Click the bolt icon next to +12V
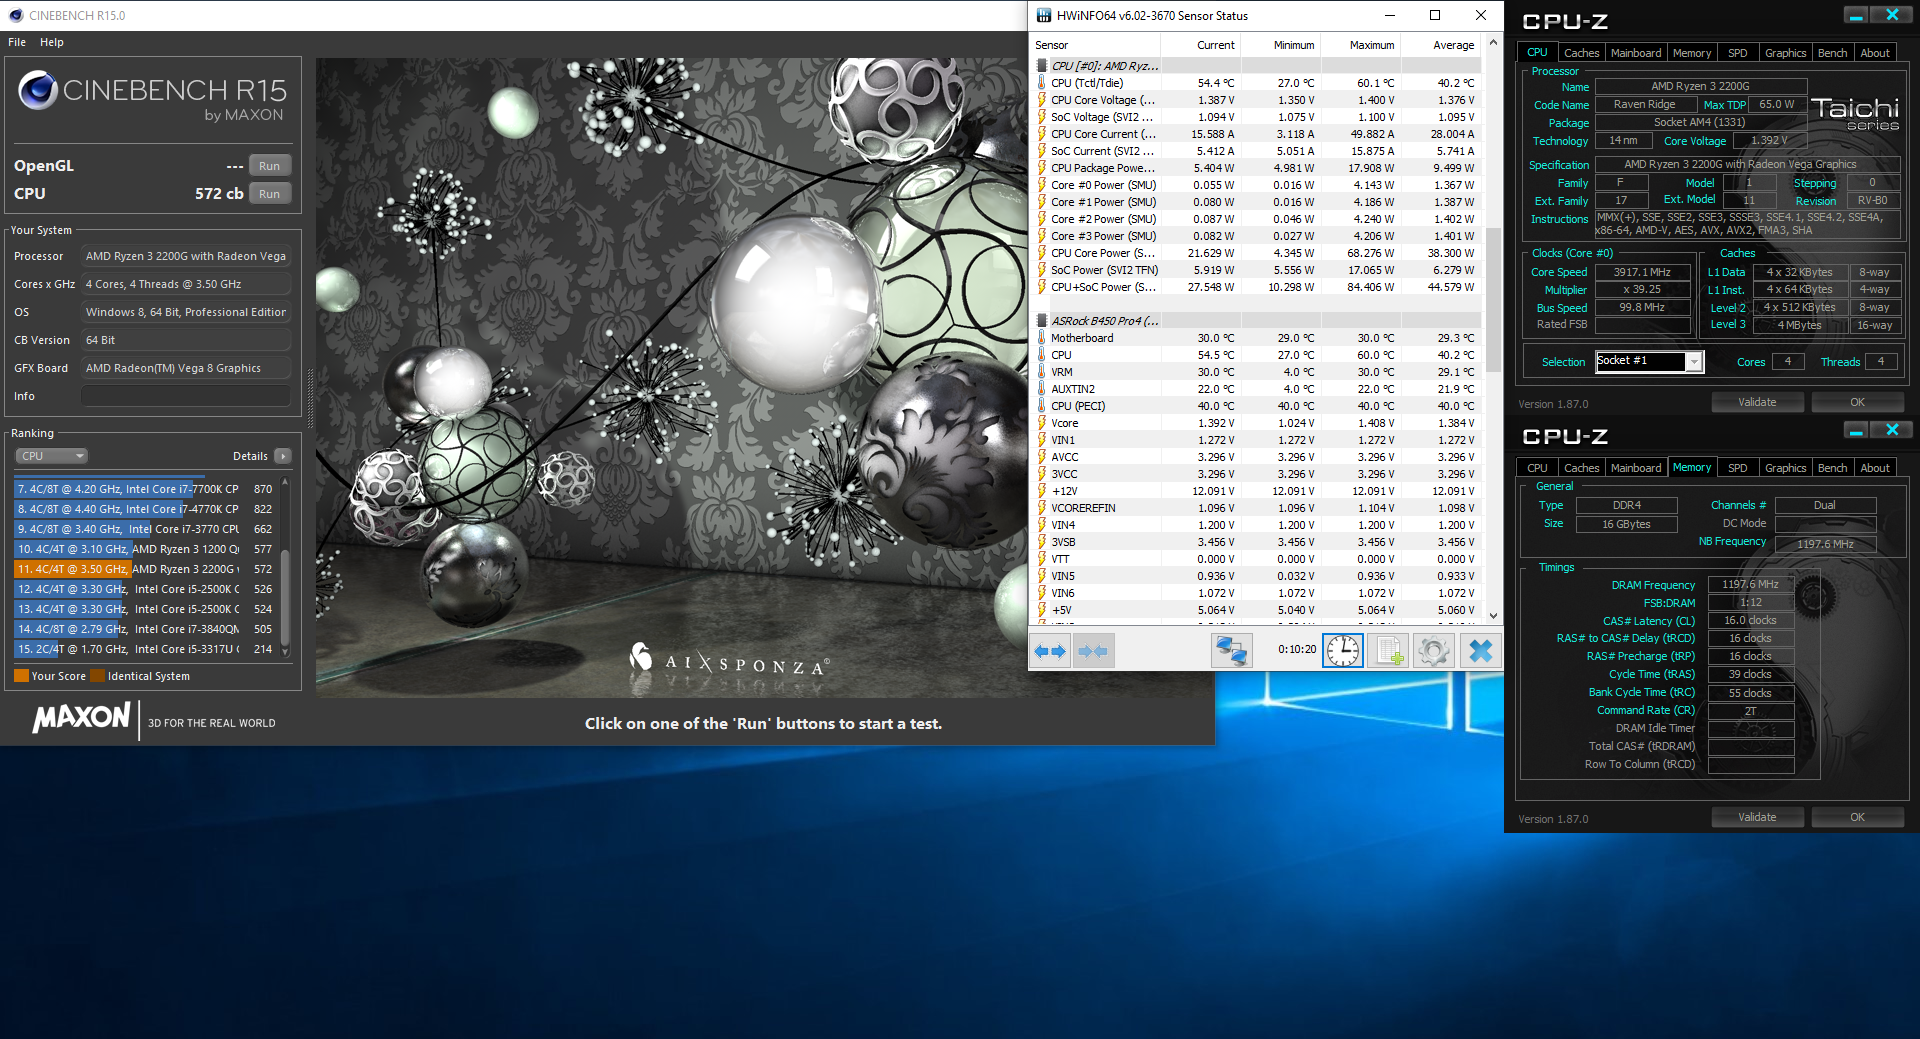Screen dimensions: 1920x1039 pos(1042,491)
